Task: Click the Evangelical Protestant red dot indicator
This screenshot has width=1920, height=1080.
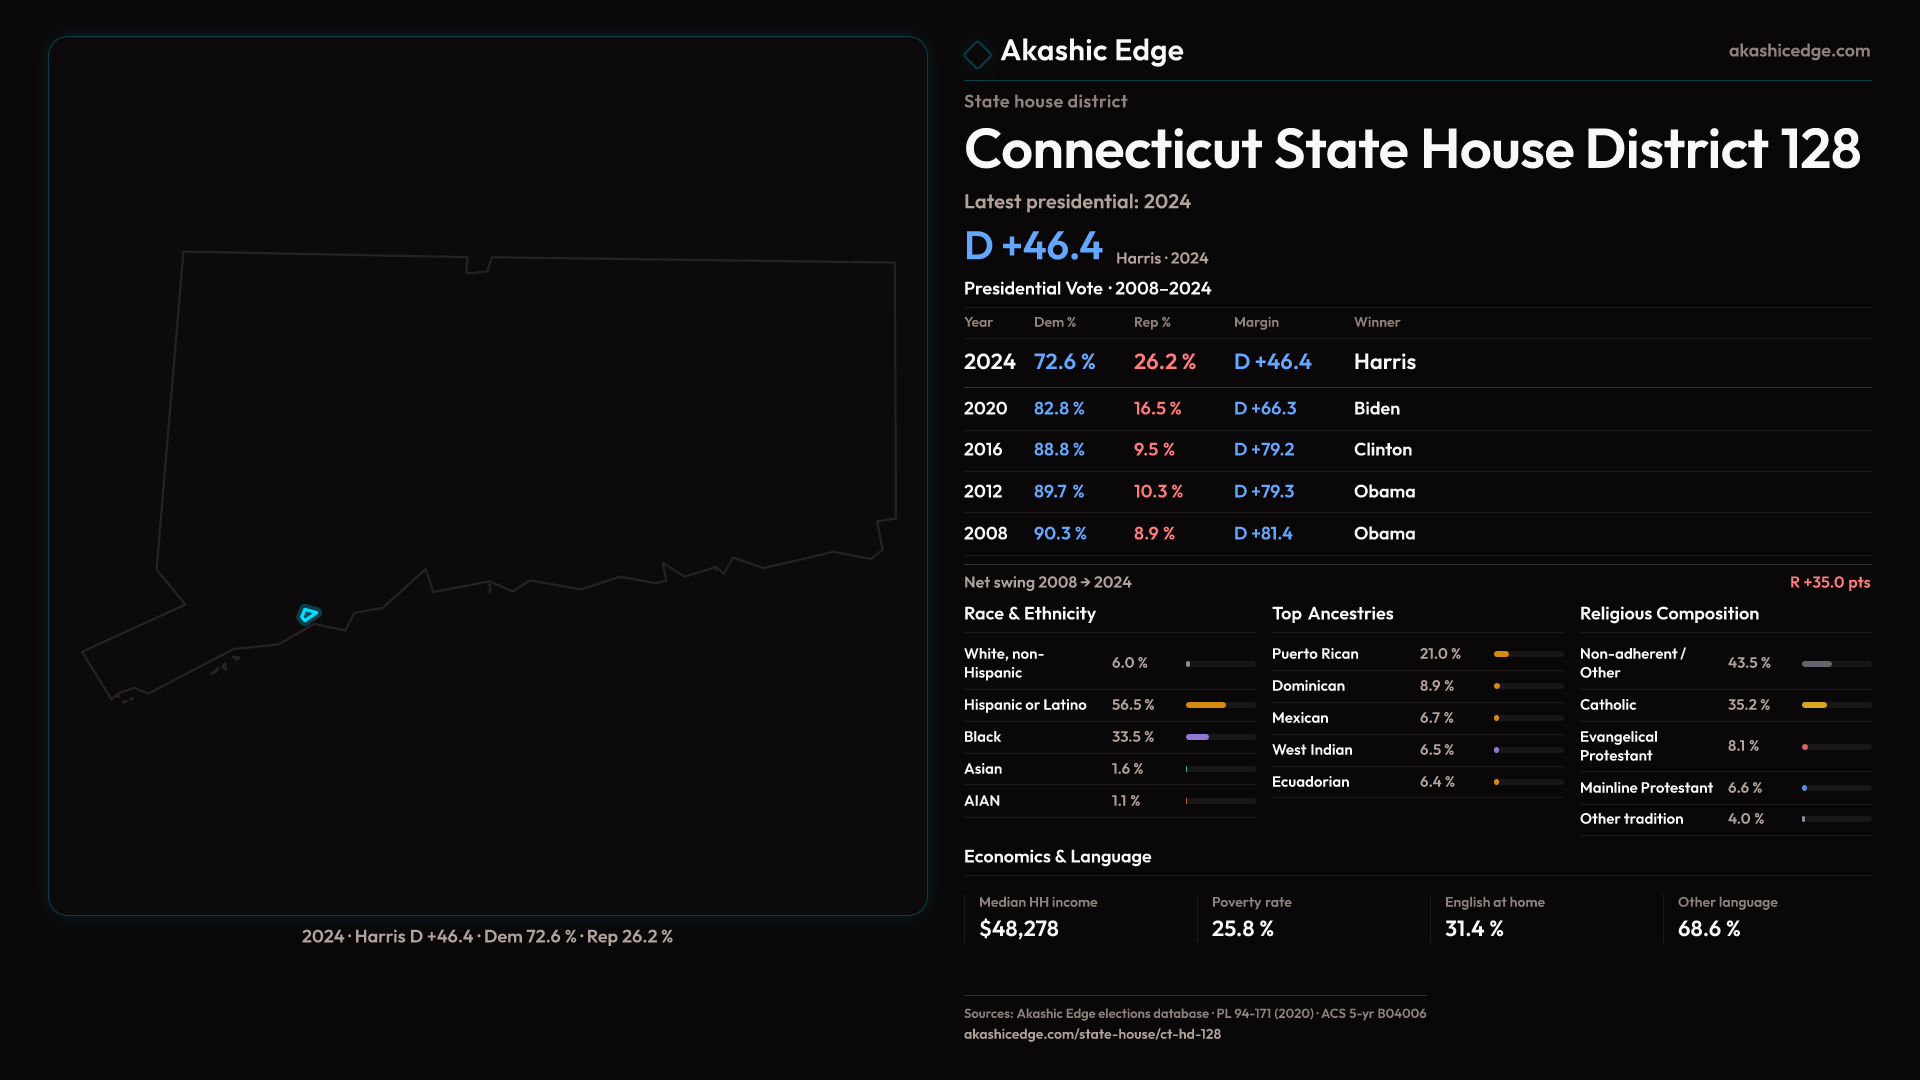Action: pyautogui.click(x=1805, y=747)
